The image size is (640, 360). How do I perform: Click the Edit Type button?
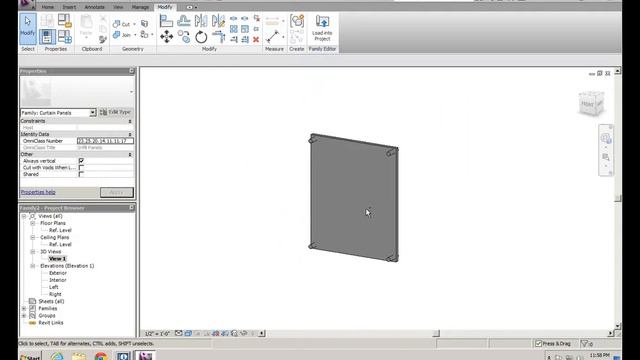pos(116,112)
